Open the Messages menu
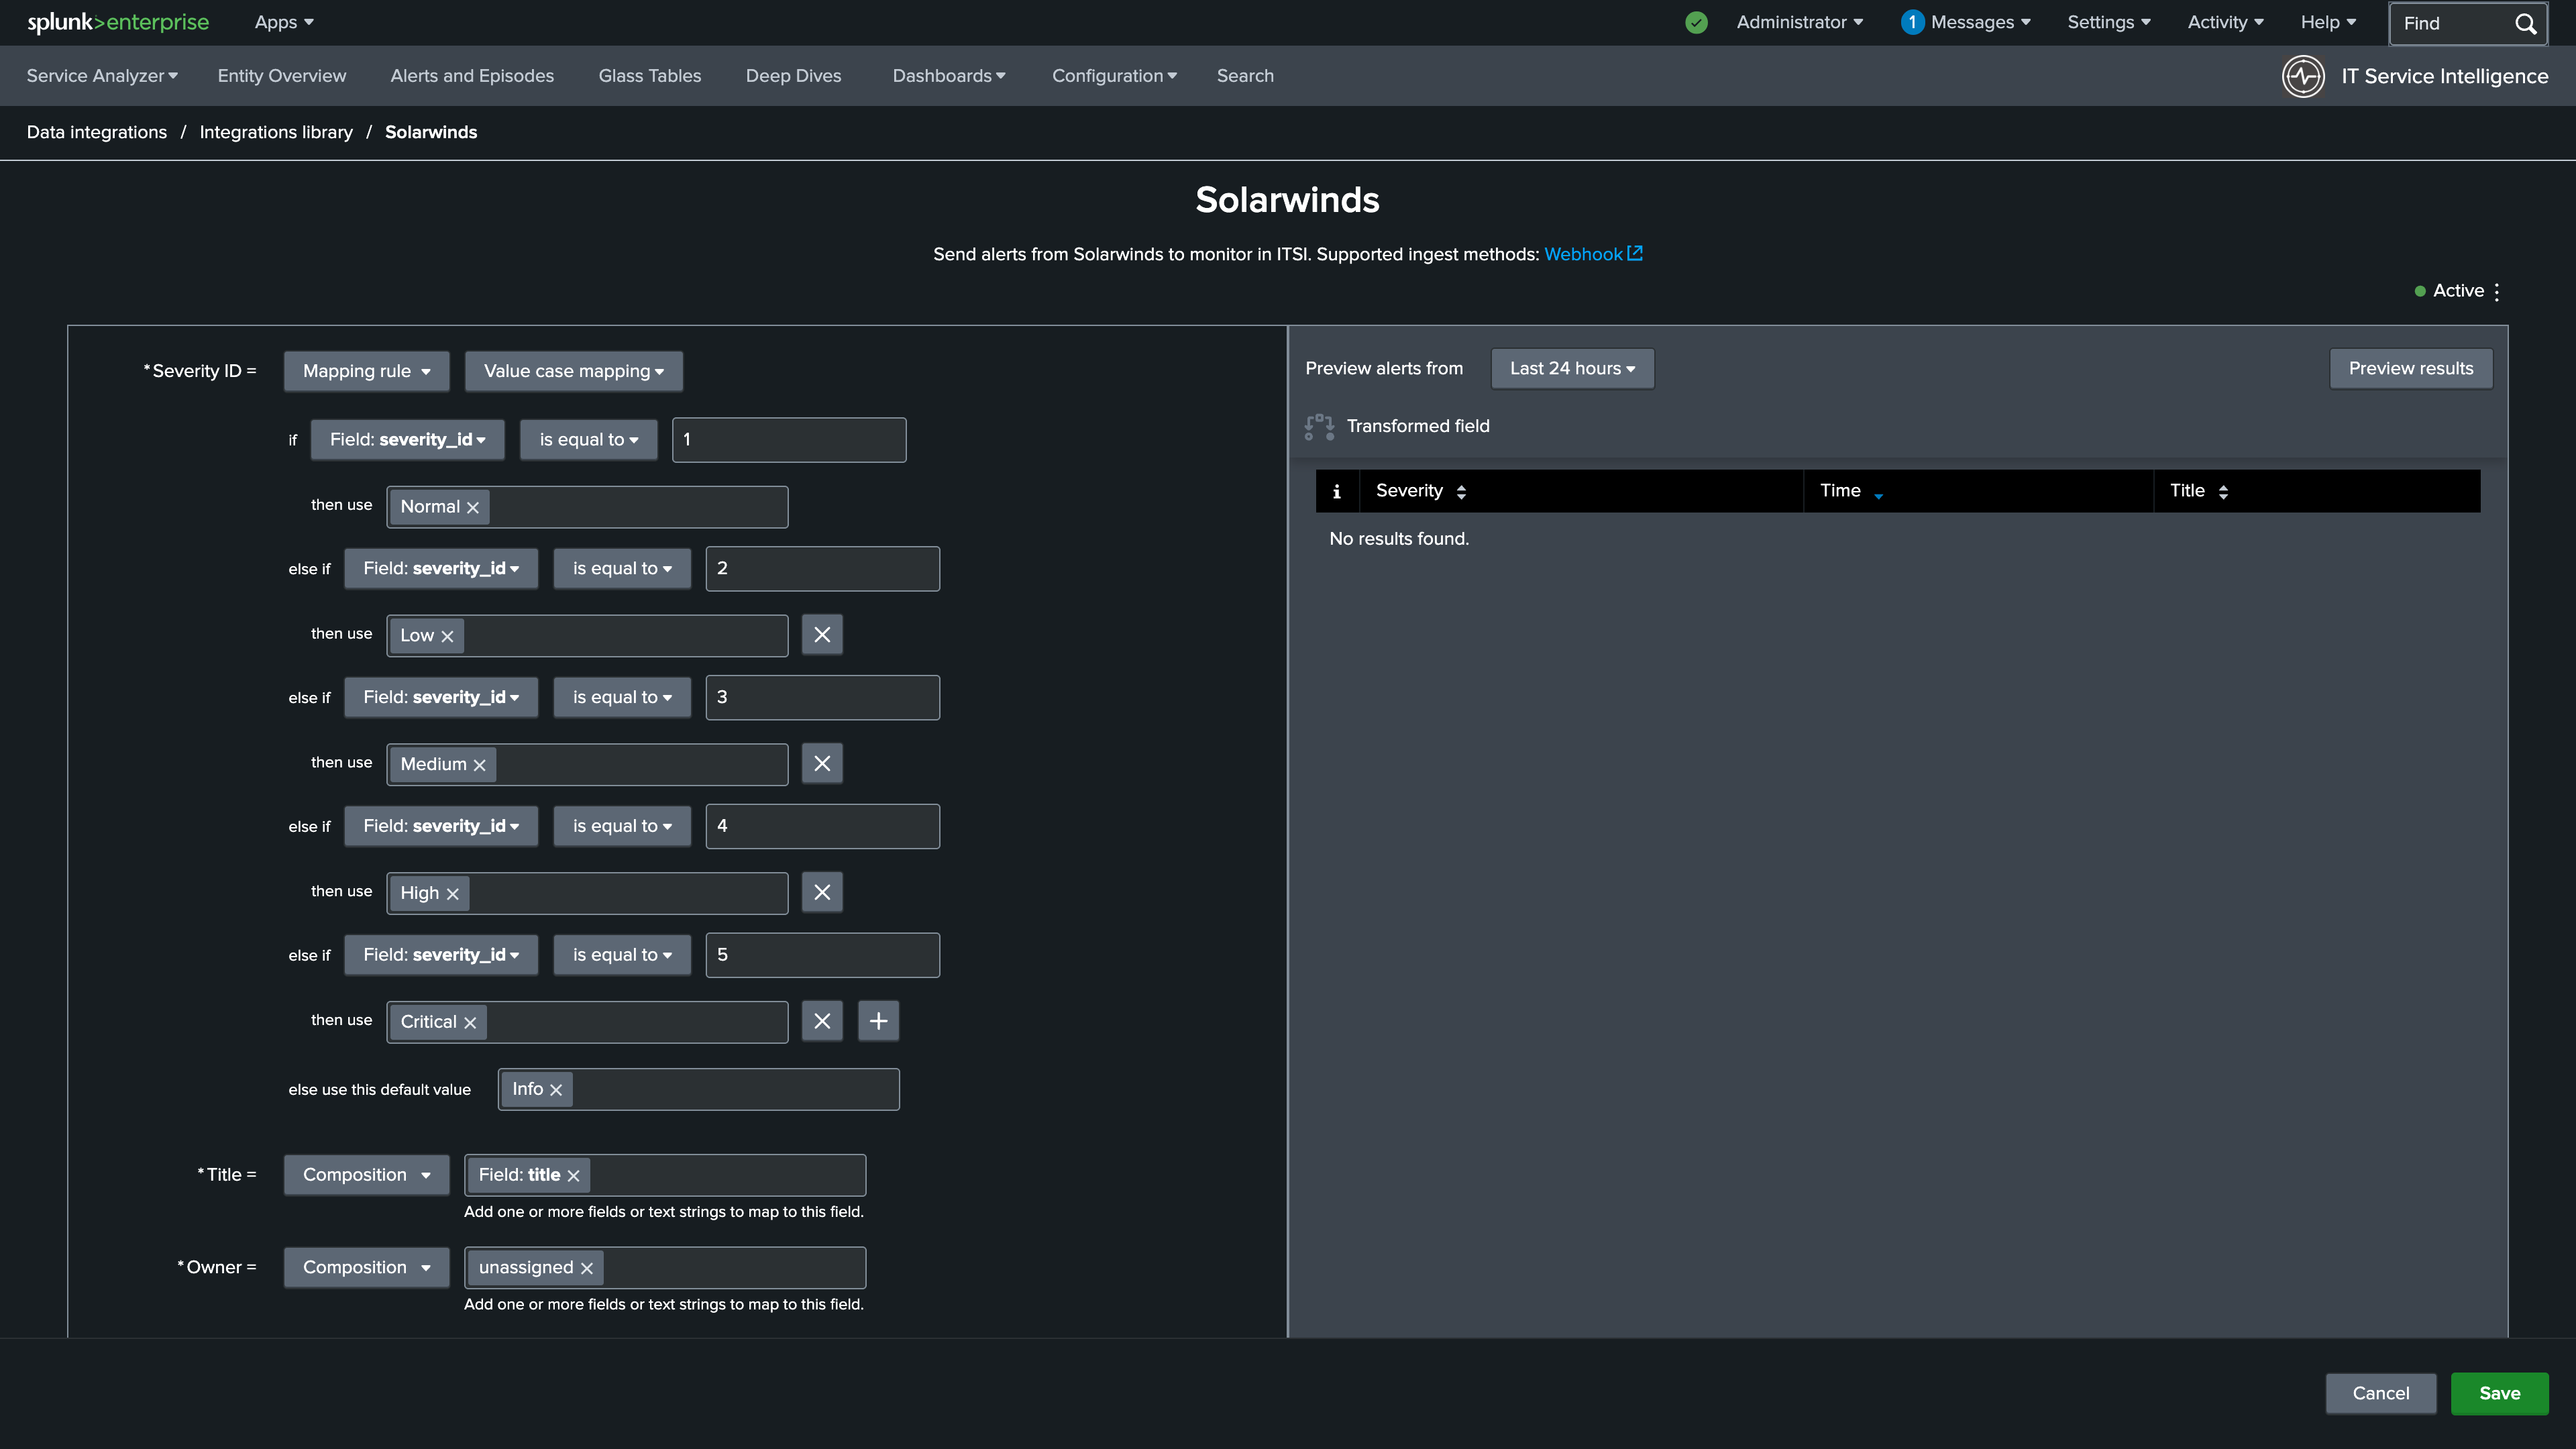Viewport: 2576px width, 1449px height. coord(1966,22)
